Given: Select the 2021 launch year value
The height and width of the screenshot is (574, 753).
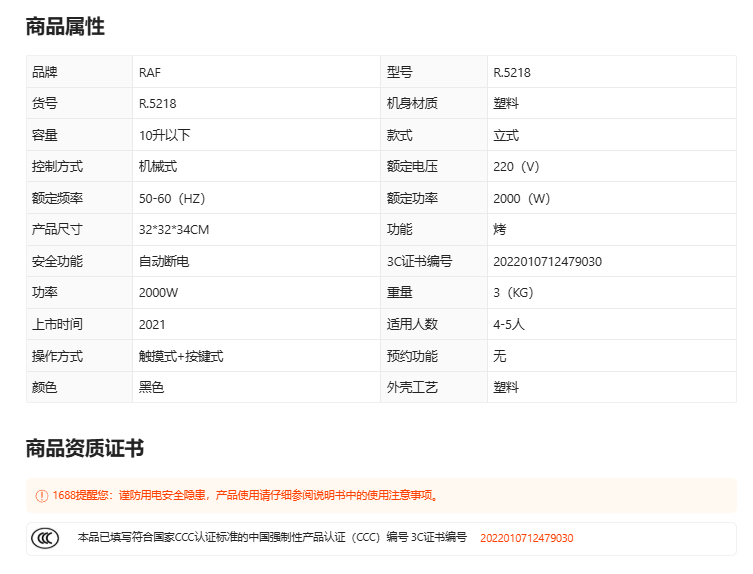Looking at the screenshot, I should [152, 324].
